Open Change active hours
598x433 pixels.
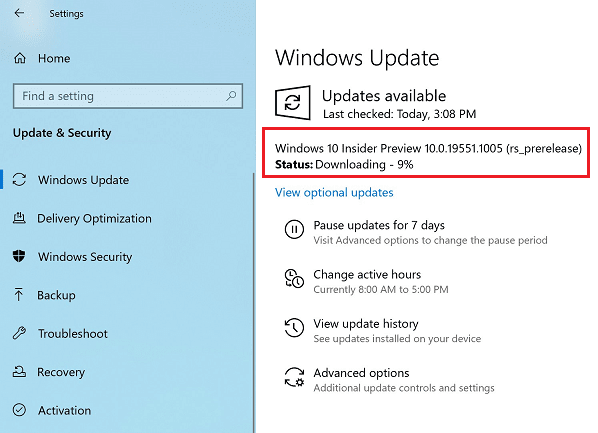(367, 274)
